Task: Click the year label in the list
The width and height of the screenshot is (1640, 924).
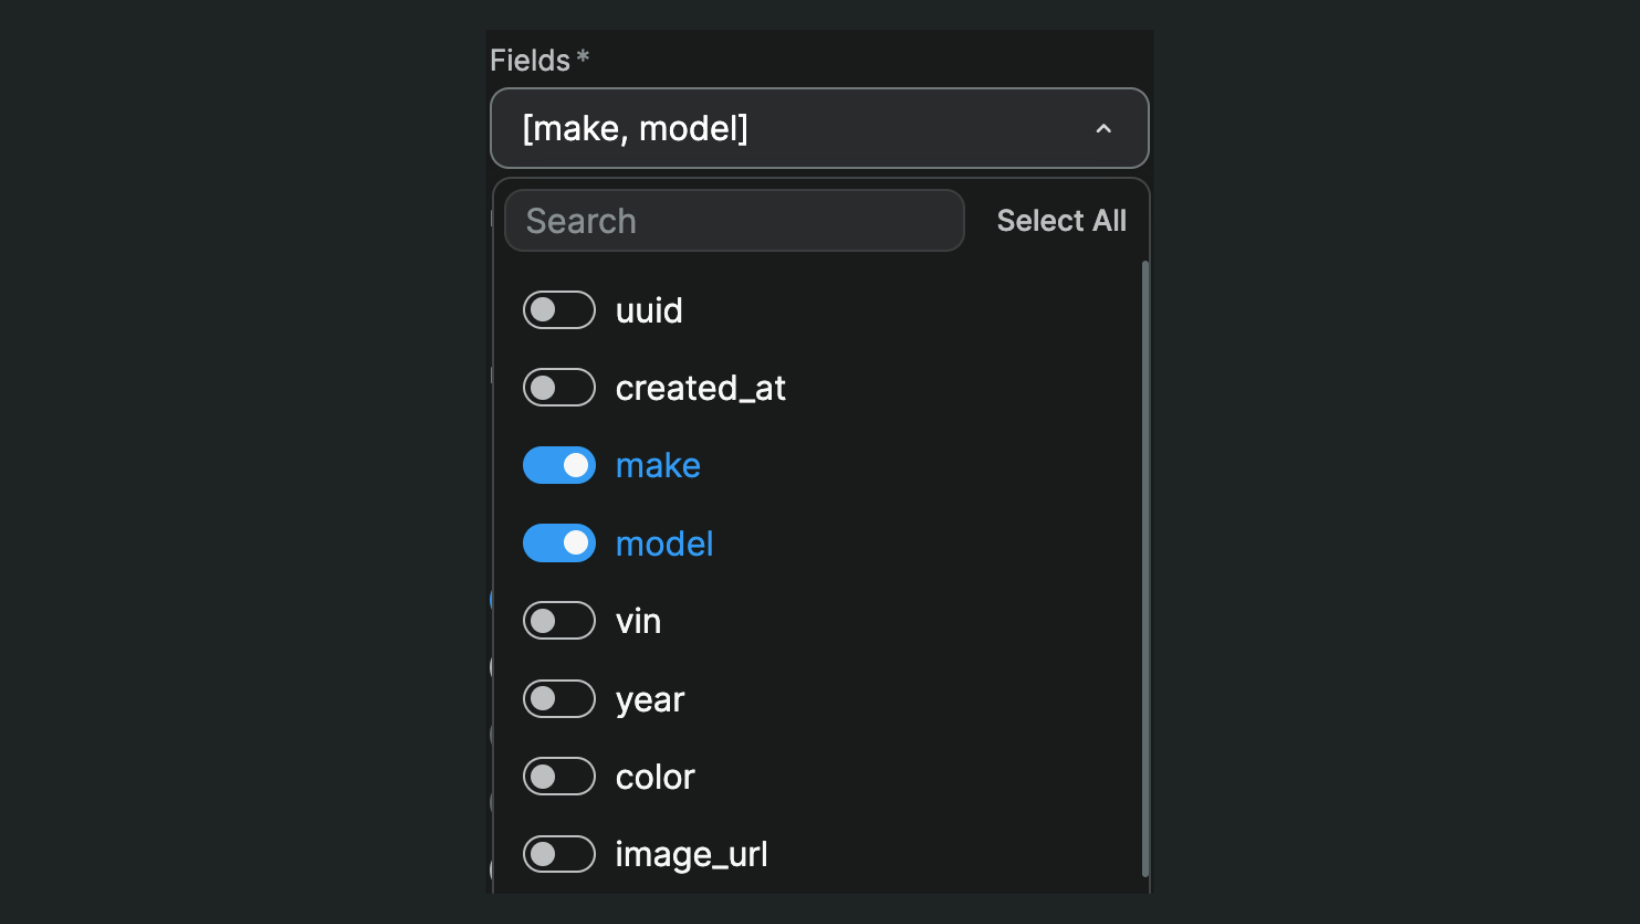Action: pyautogui.click(x=649, y=698)
